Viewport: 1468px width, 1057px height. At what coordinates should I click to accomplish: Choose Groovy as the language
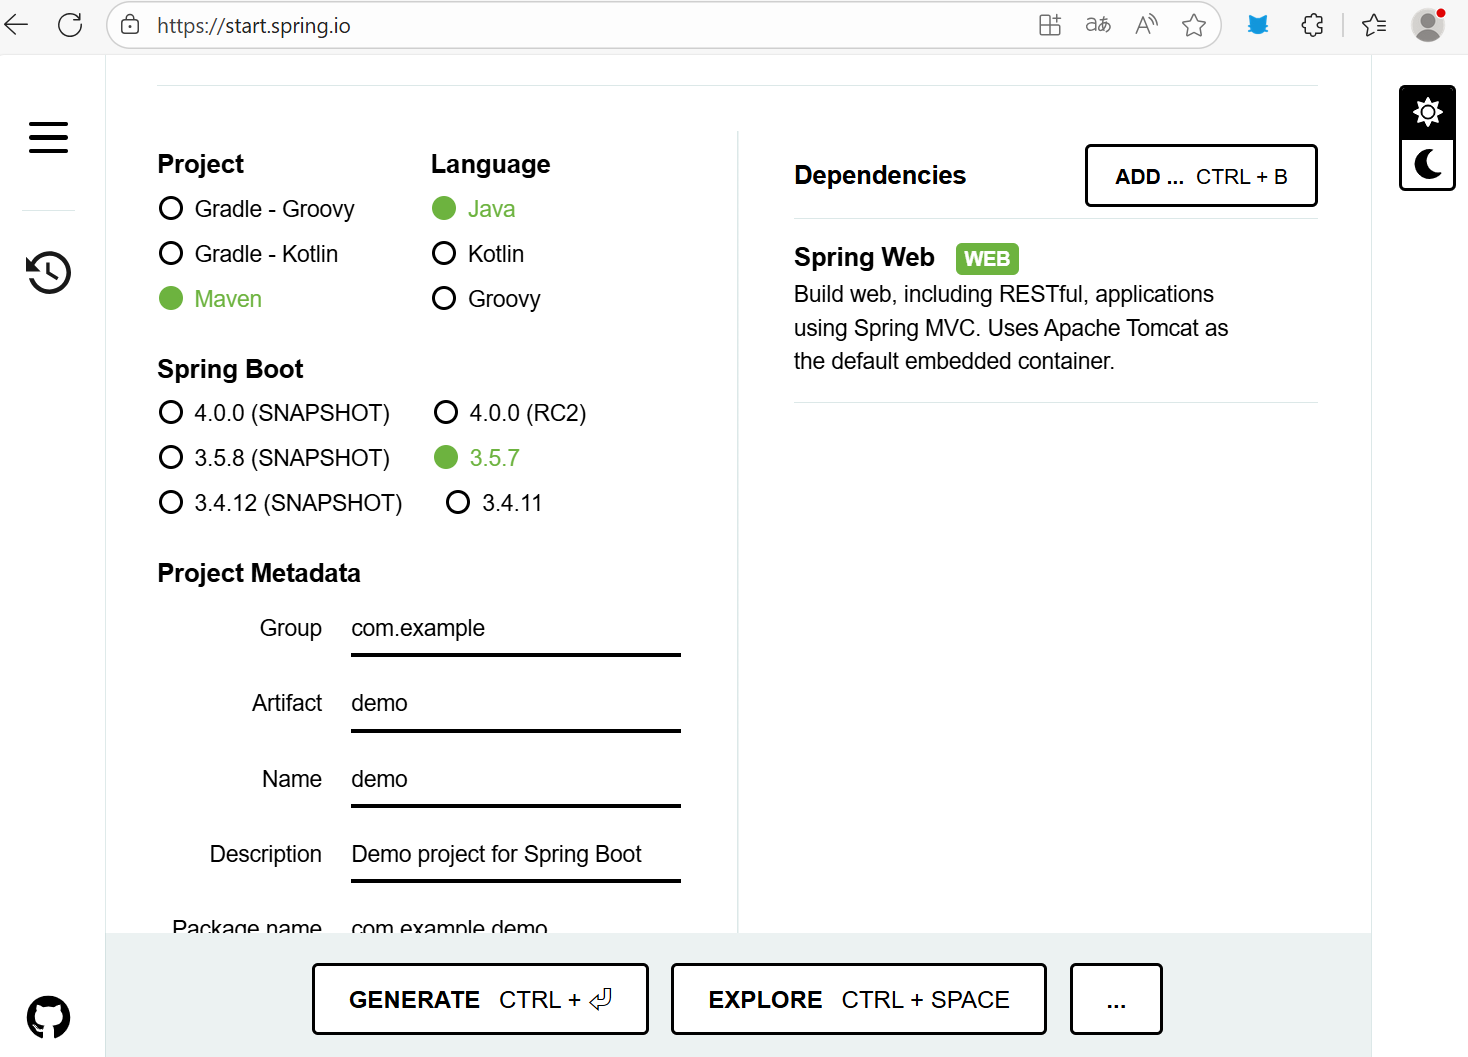point(486,298)
